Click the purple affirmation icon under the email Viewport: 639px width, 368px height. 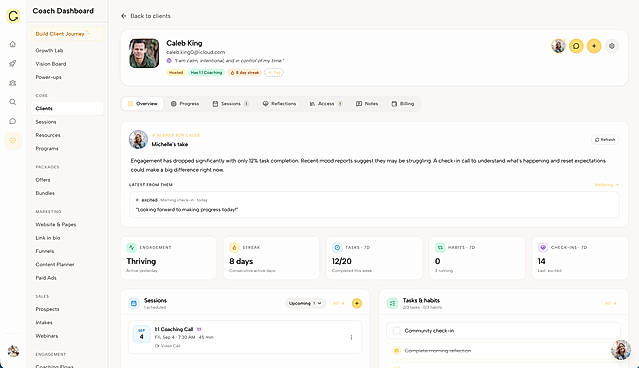pyautogui.click(x=169, y=61)
